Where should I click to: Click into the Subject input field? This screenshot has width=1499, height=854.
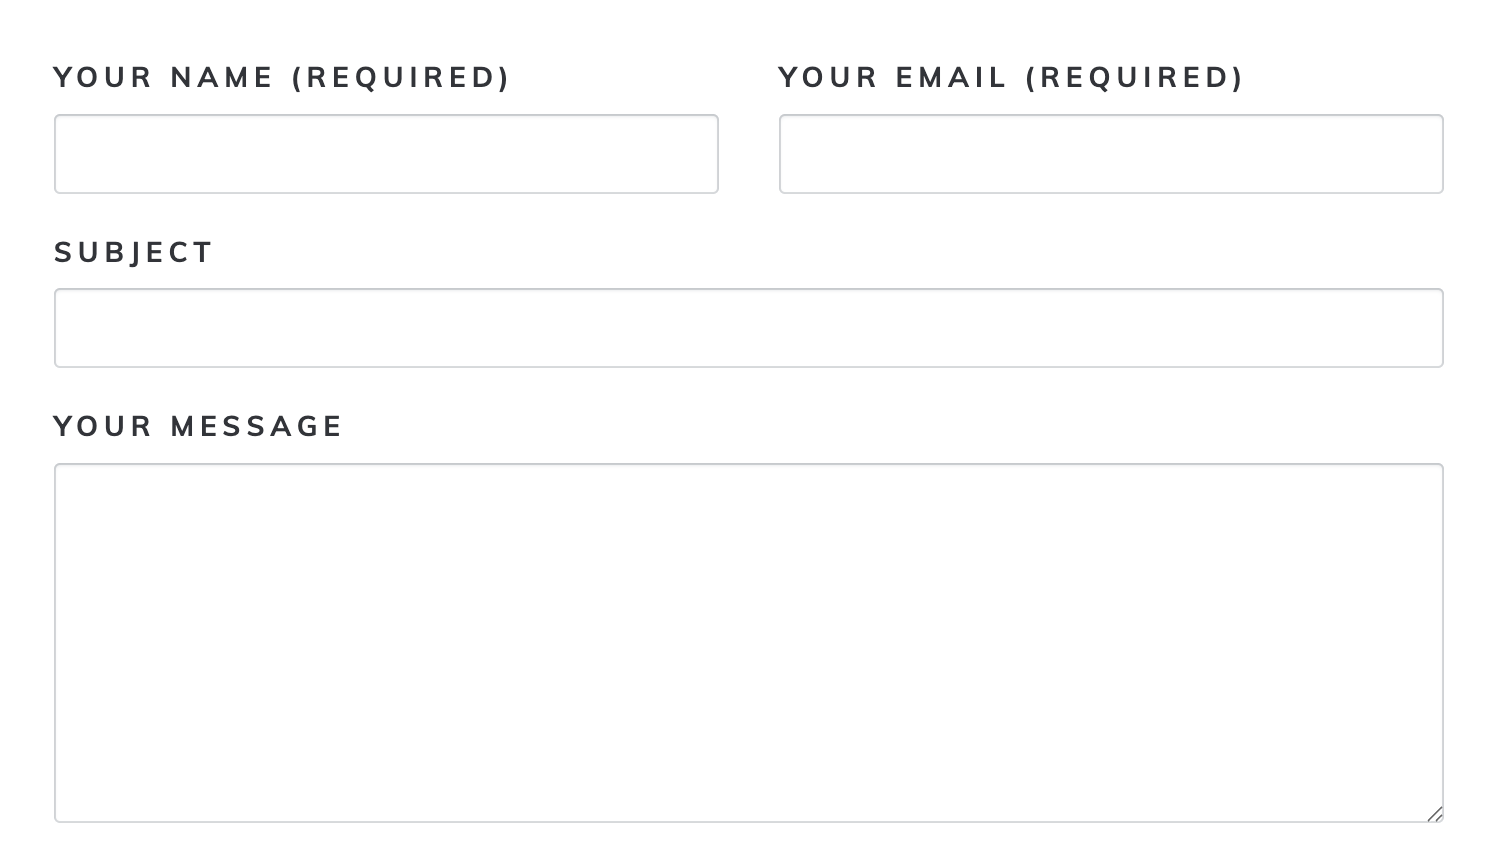pos(748,328)
